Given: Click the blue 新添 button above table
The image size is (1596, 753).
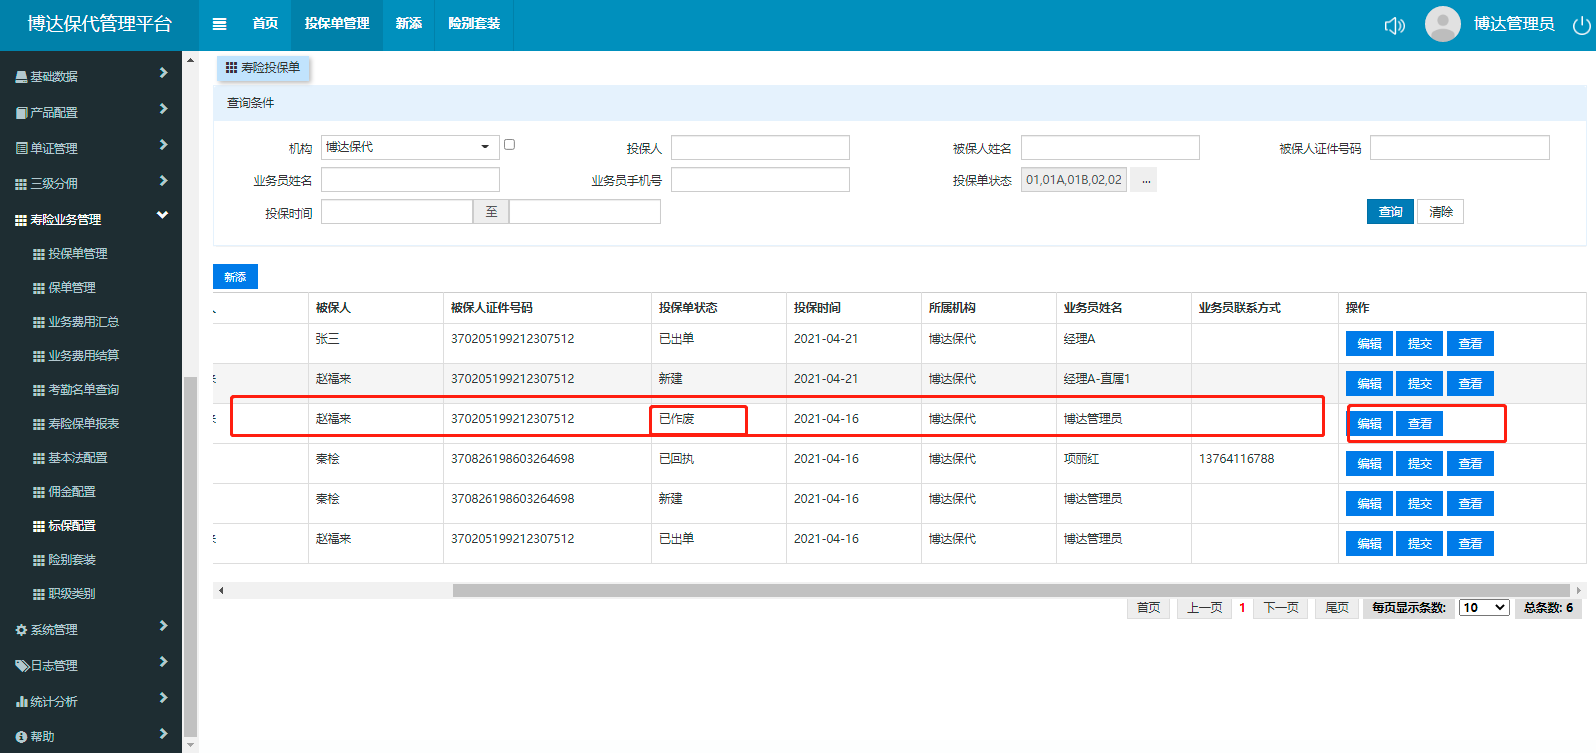Looking at the screenshot, I should click(x=235, y=277).
